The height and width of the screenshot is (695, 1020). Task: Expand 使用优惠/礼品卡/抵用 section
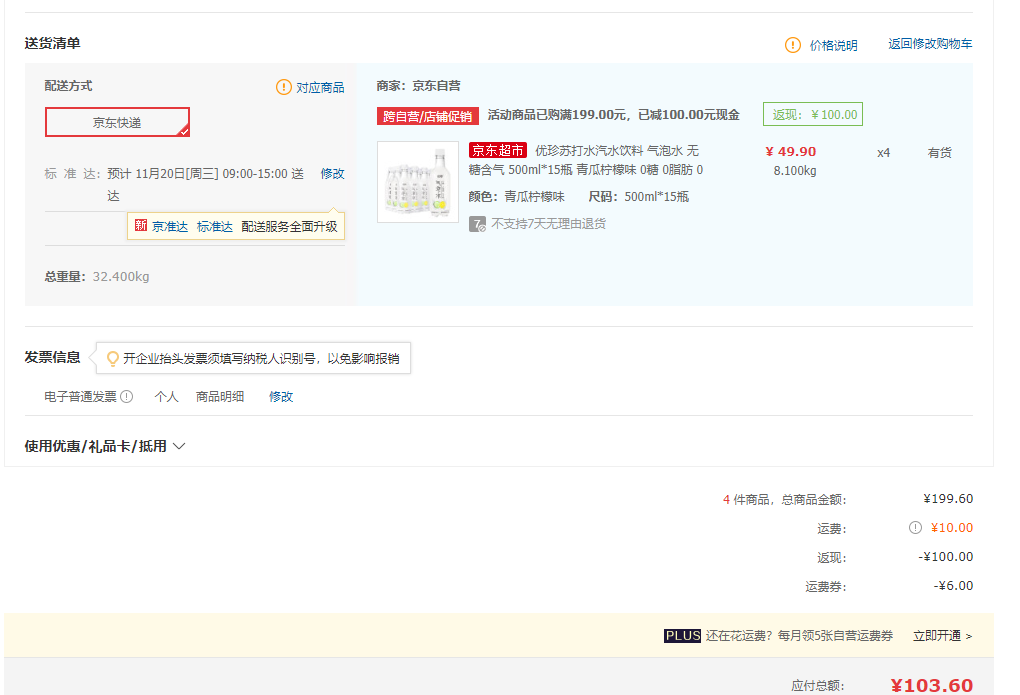[105, 446]
